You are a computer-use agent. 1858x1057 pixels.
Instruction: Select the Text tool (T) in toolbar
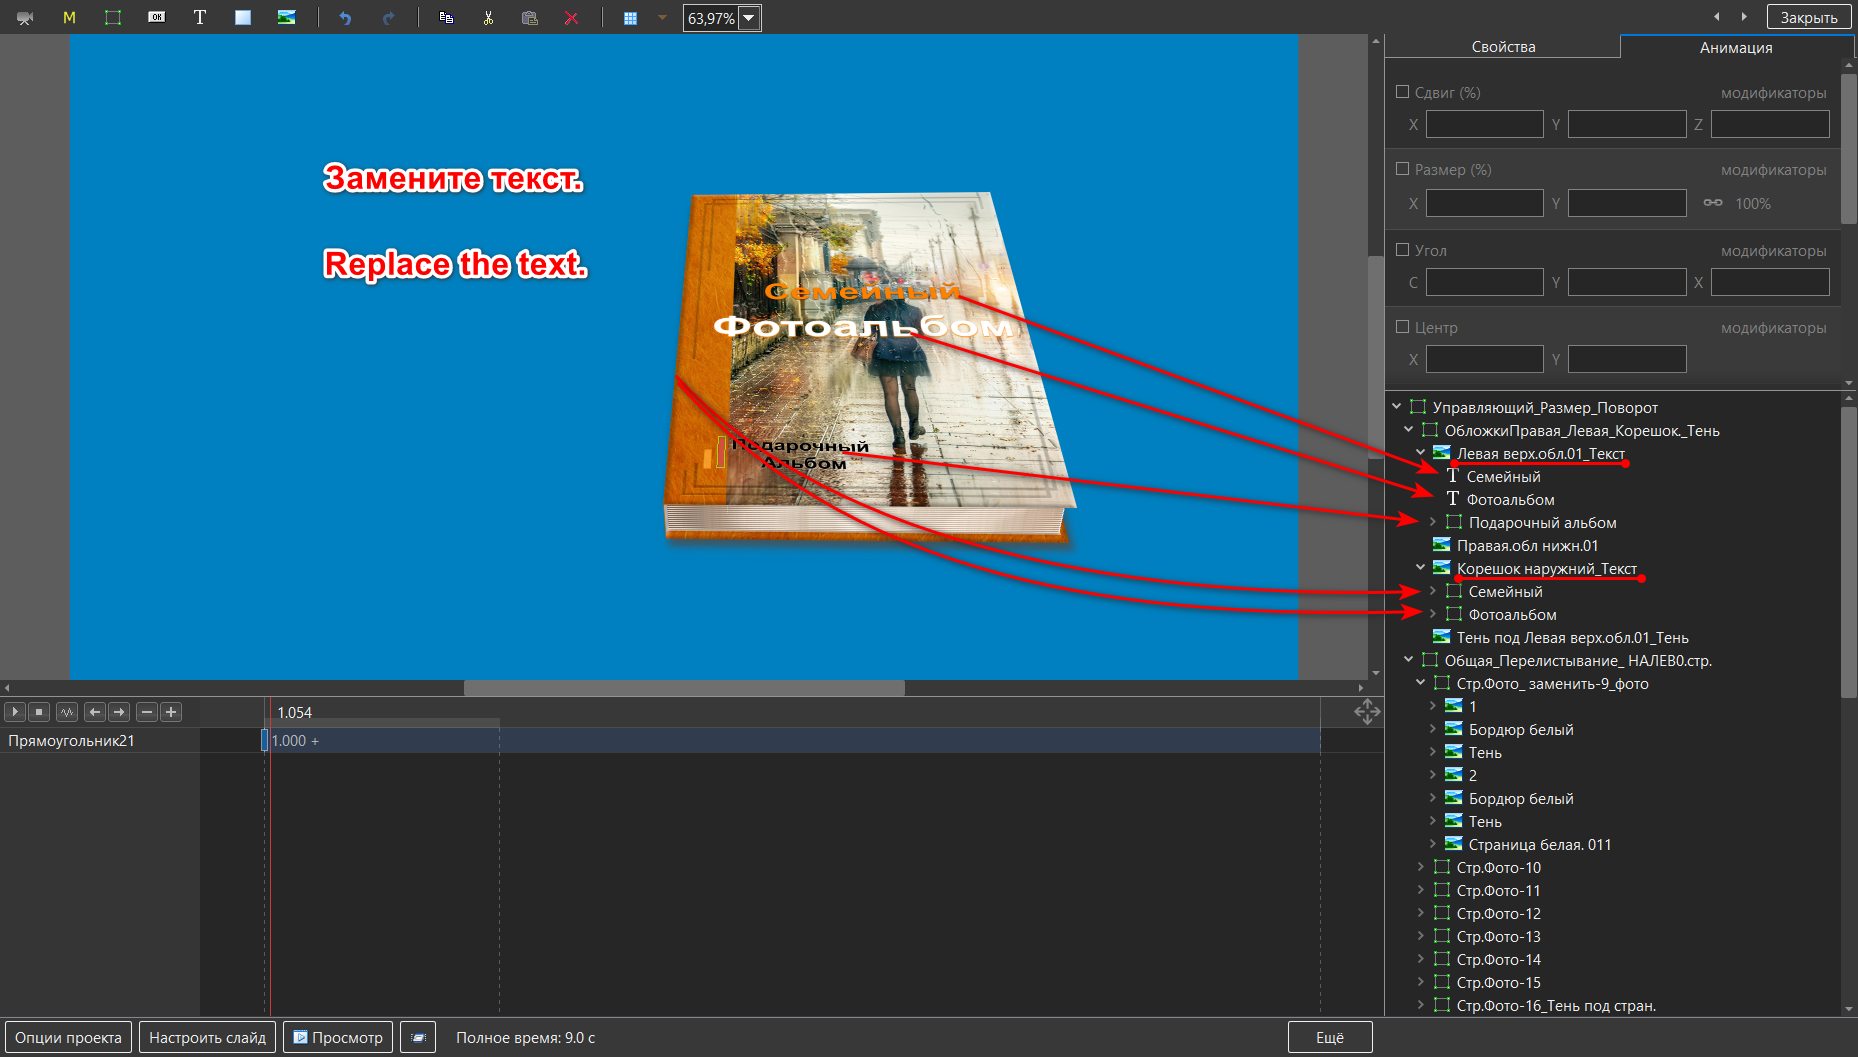click(200, 18)
